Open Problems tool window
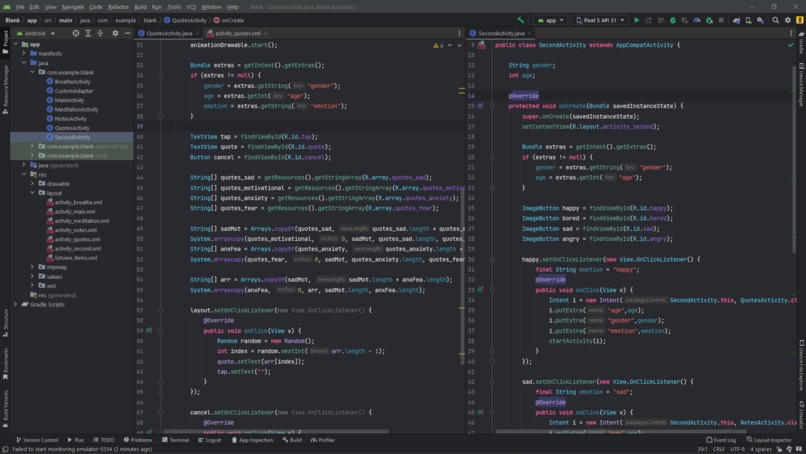The image size is (806, 454). click(138, 440)
